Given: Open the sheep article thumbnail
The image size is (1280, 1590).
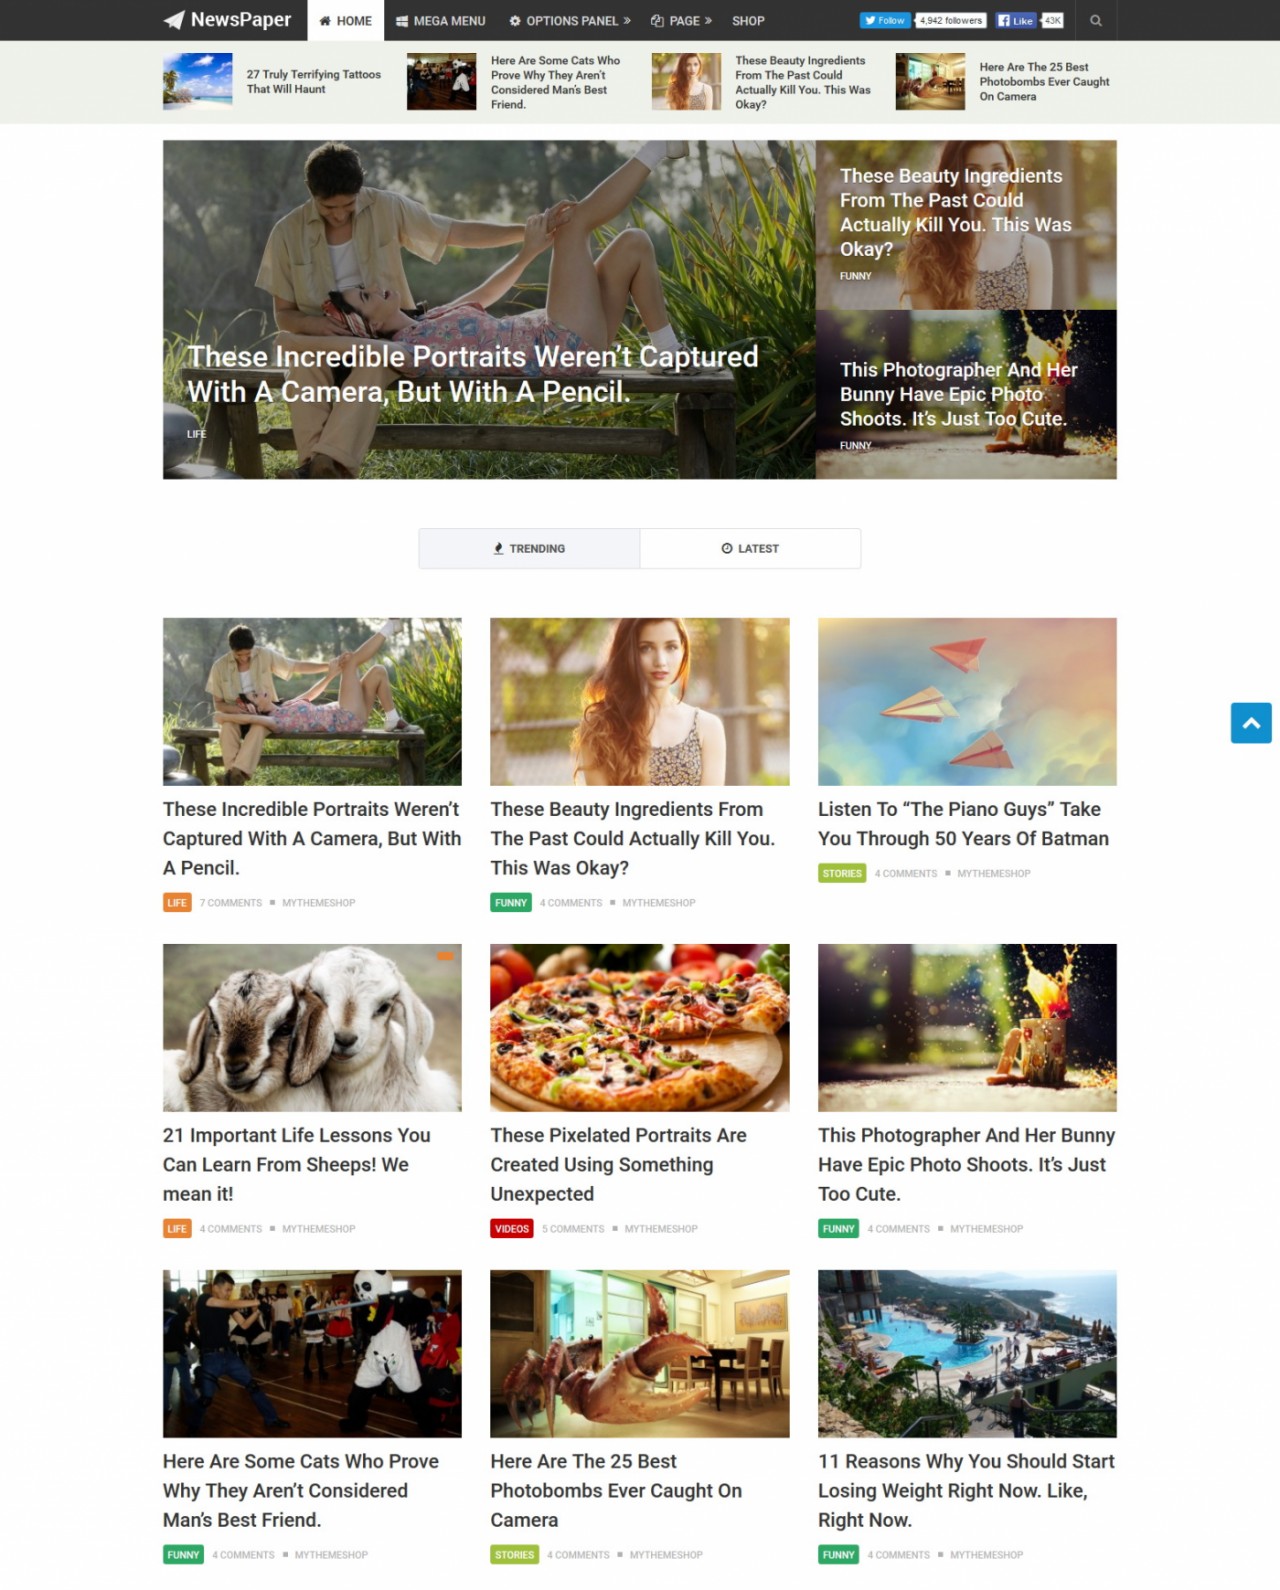Looking at the screenshot, I should coord(312,1027).
